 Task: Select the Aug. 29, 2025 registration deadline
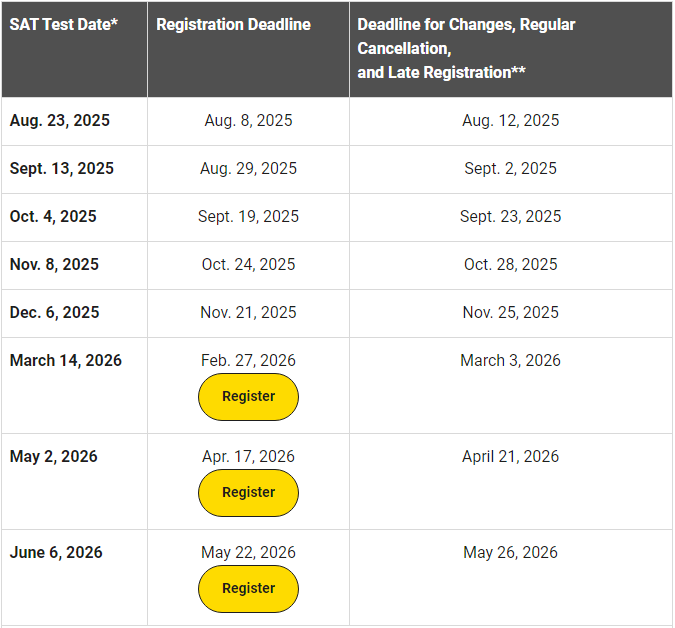pos(248,168)
